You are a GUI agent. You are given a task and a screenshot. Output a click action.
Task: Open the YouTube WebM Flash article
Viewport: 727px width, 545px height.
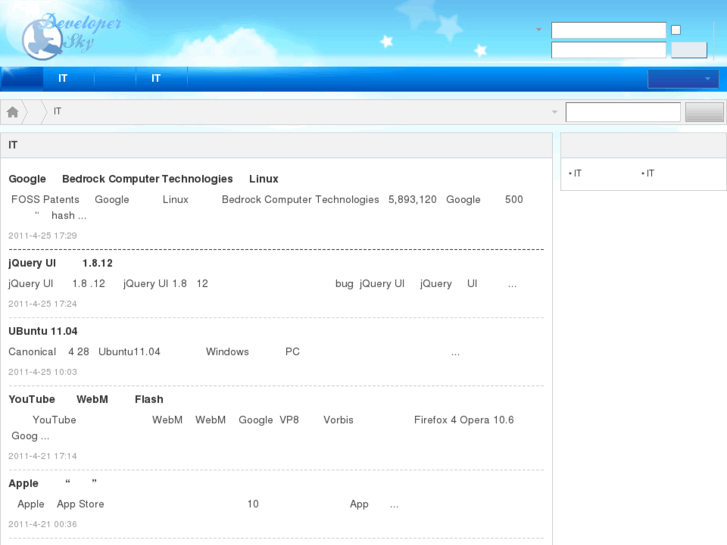(x=86, y=399)
